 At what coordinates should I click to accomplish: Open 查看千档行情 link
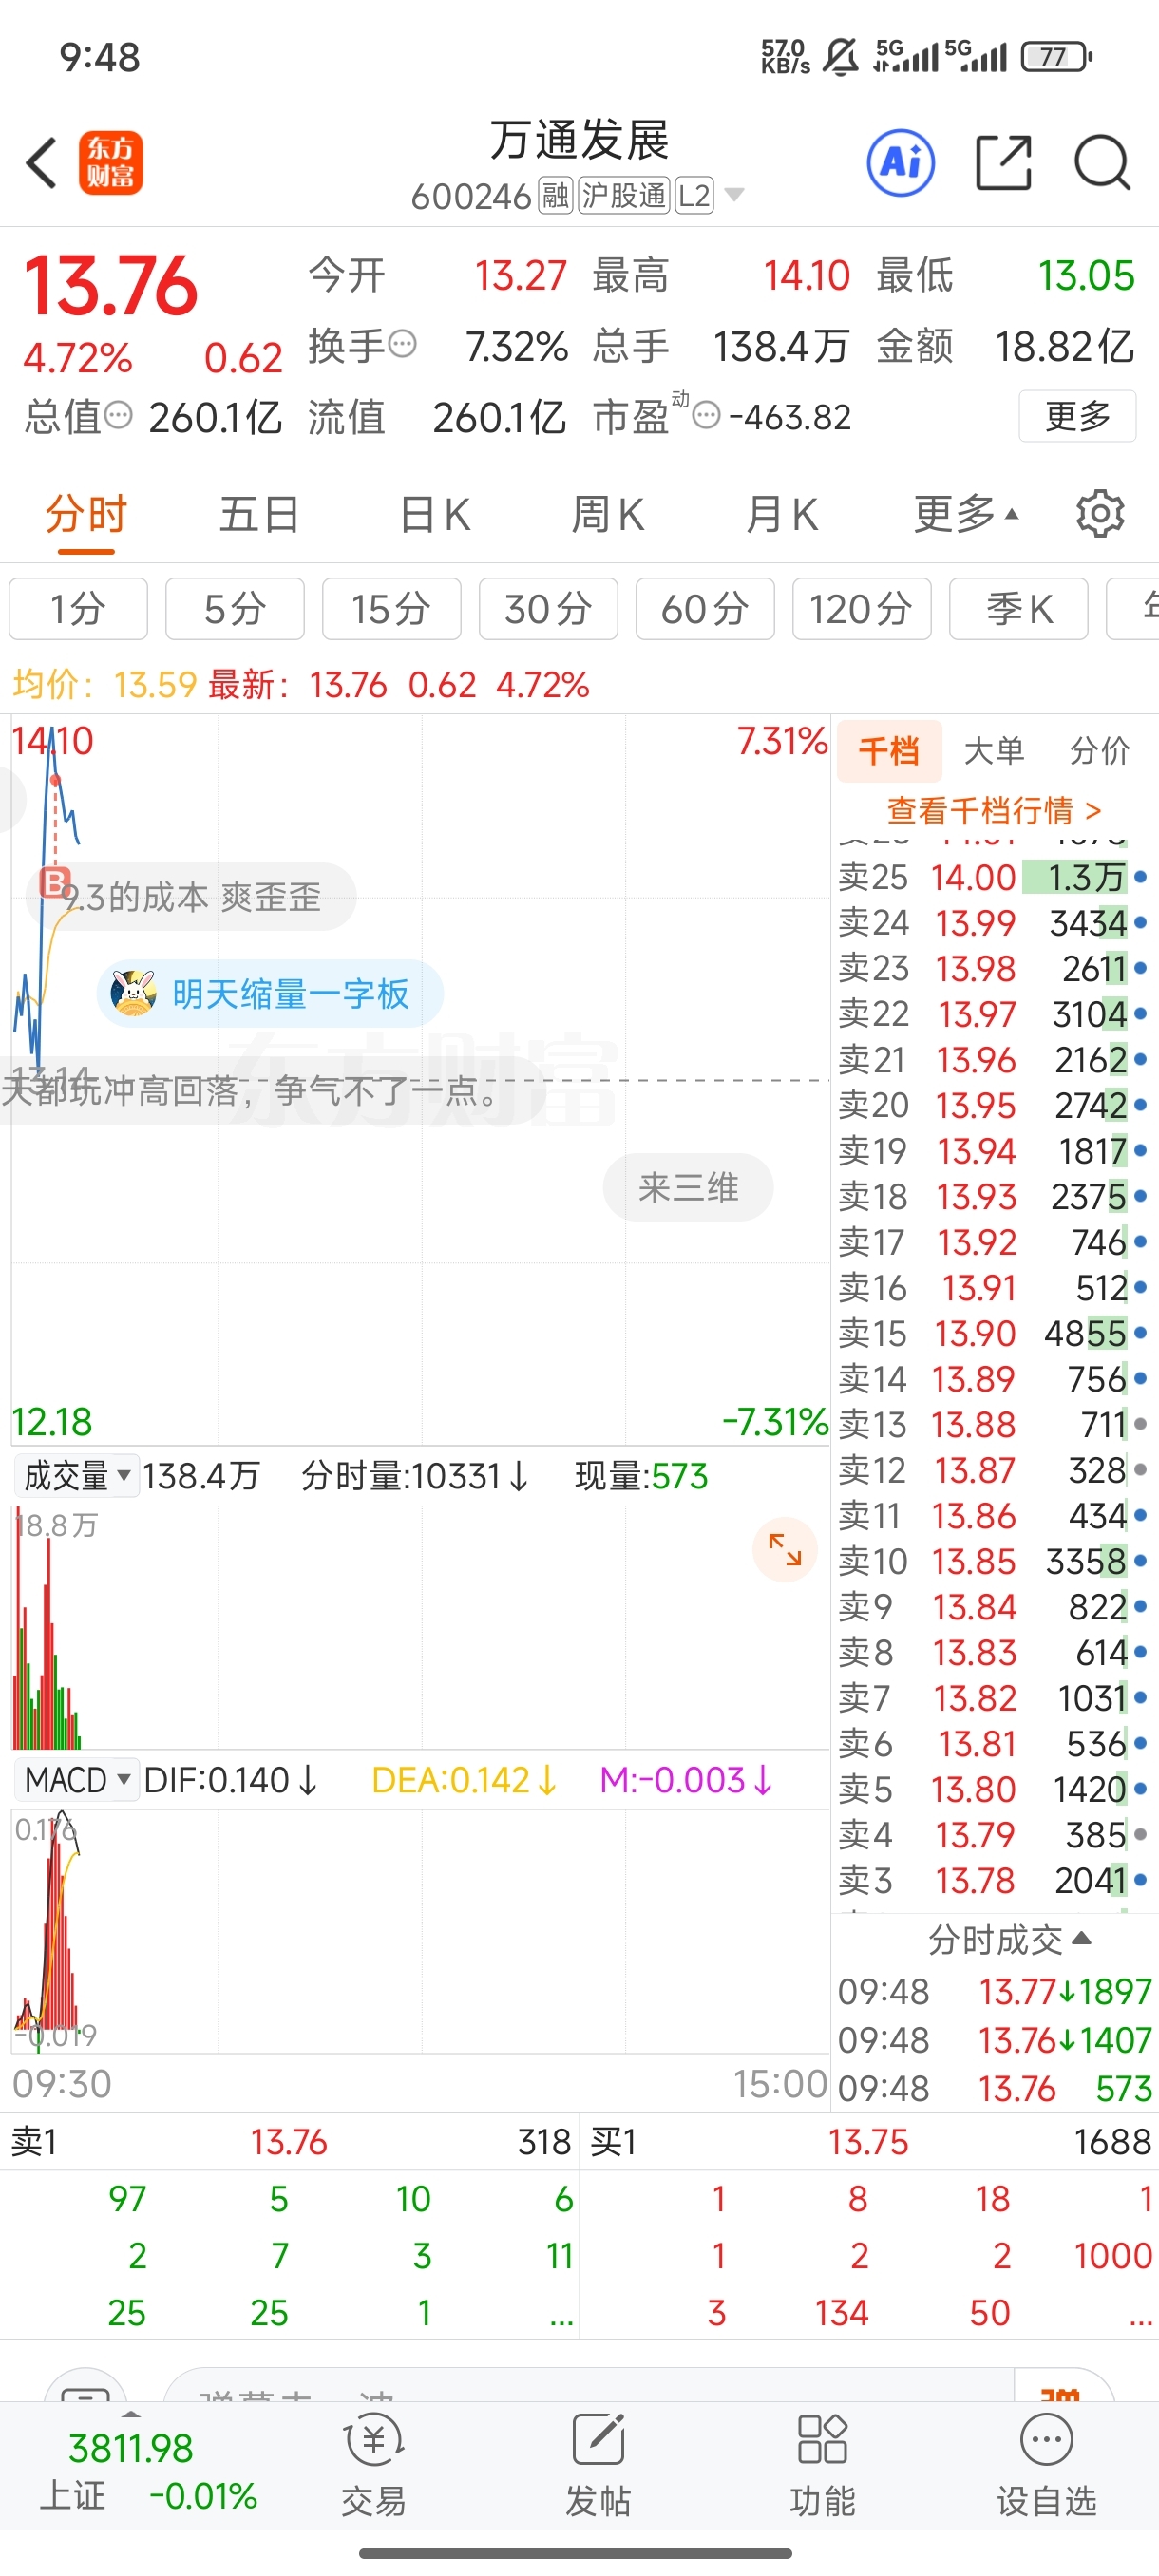coord(994,809)
